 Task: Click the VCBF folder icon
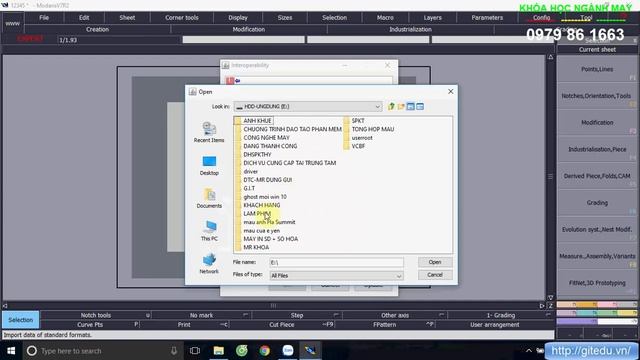point(347,146)
